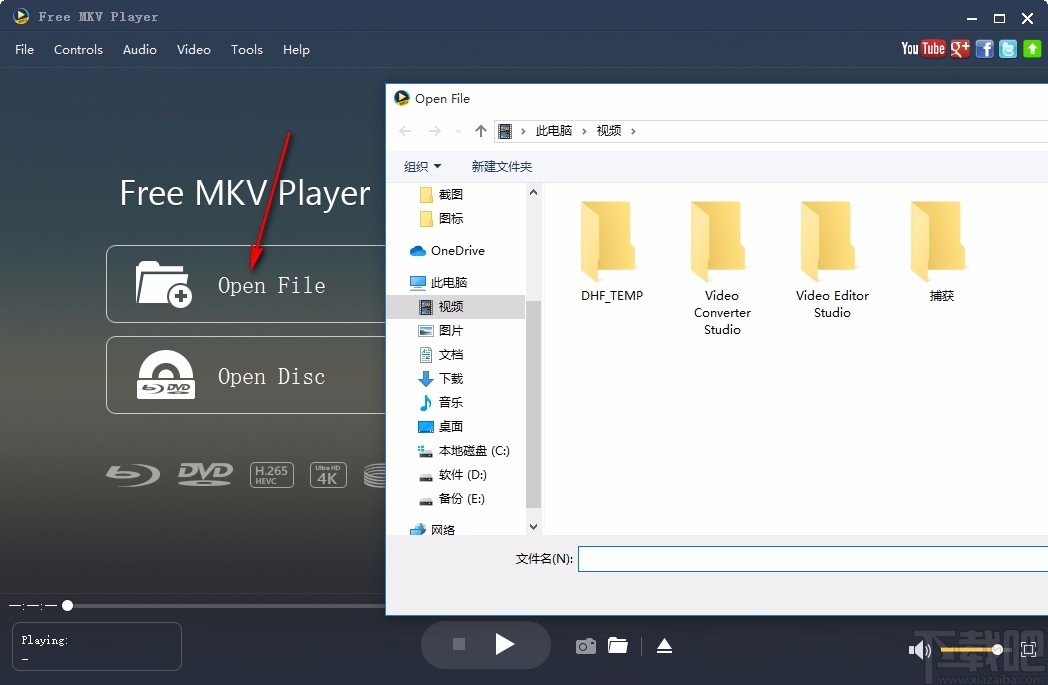The image size is (1048, 685).
Task: Select 文档 in navigation tree
Action: [x=440, y=355]
